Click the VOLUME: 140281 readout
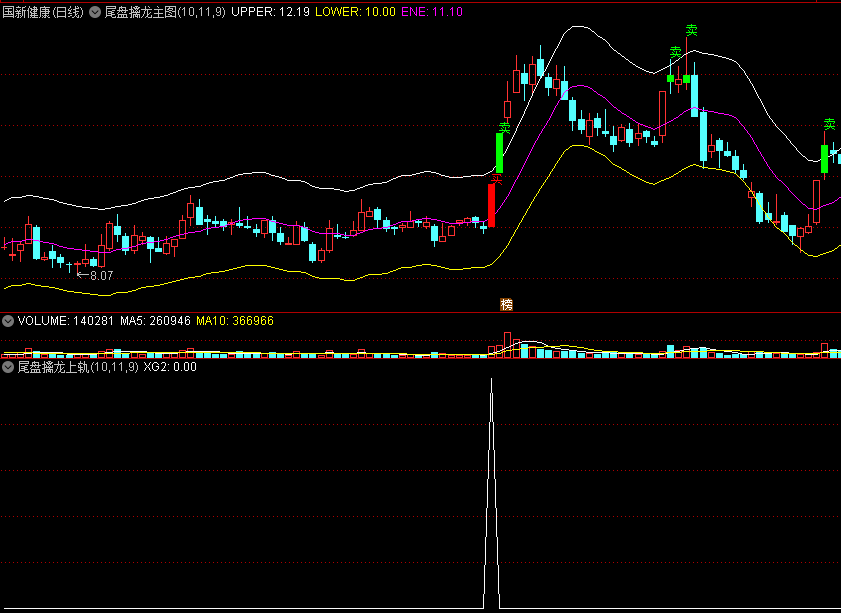Viewport: 841px width, 613px height. 66,321
